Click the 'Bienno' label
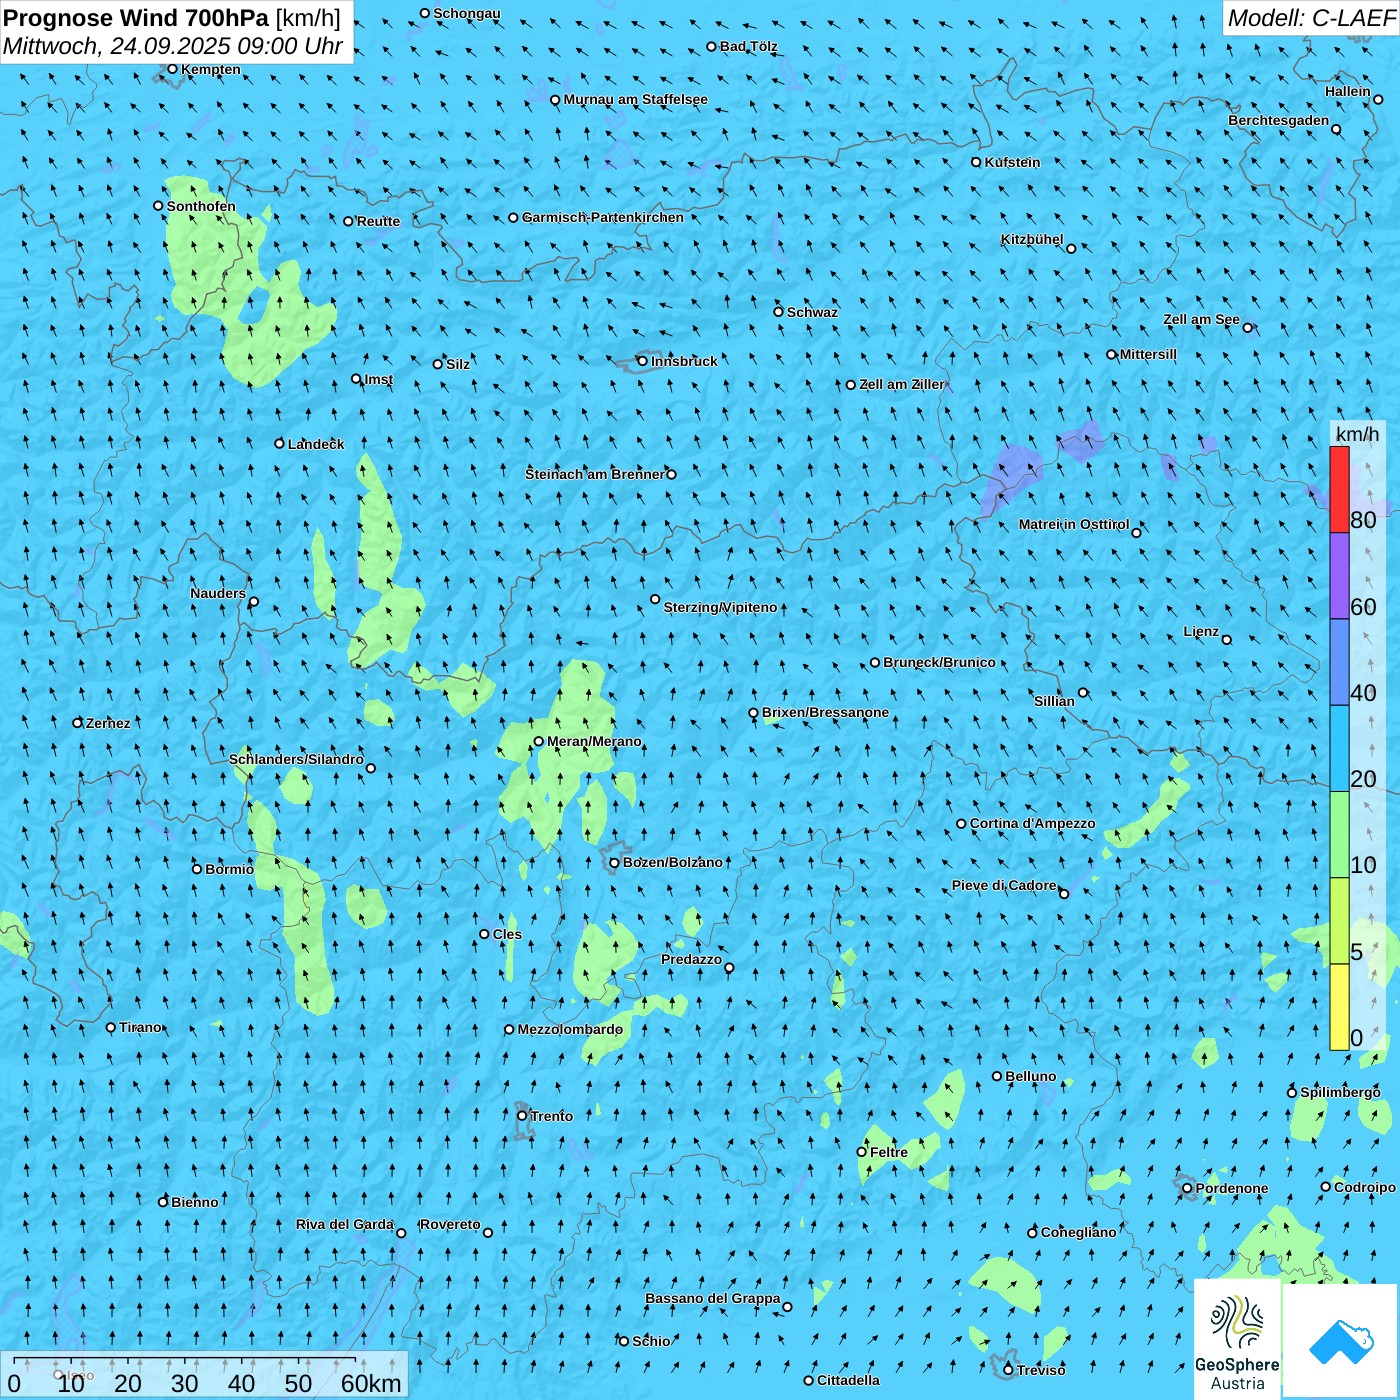This screenshot has height=1400, width=1400. [x=195, y=1202]
